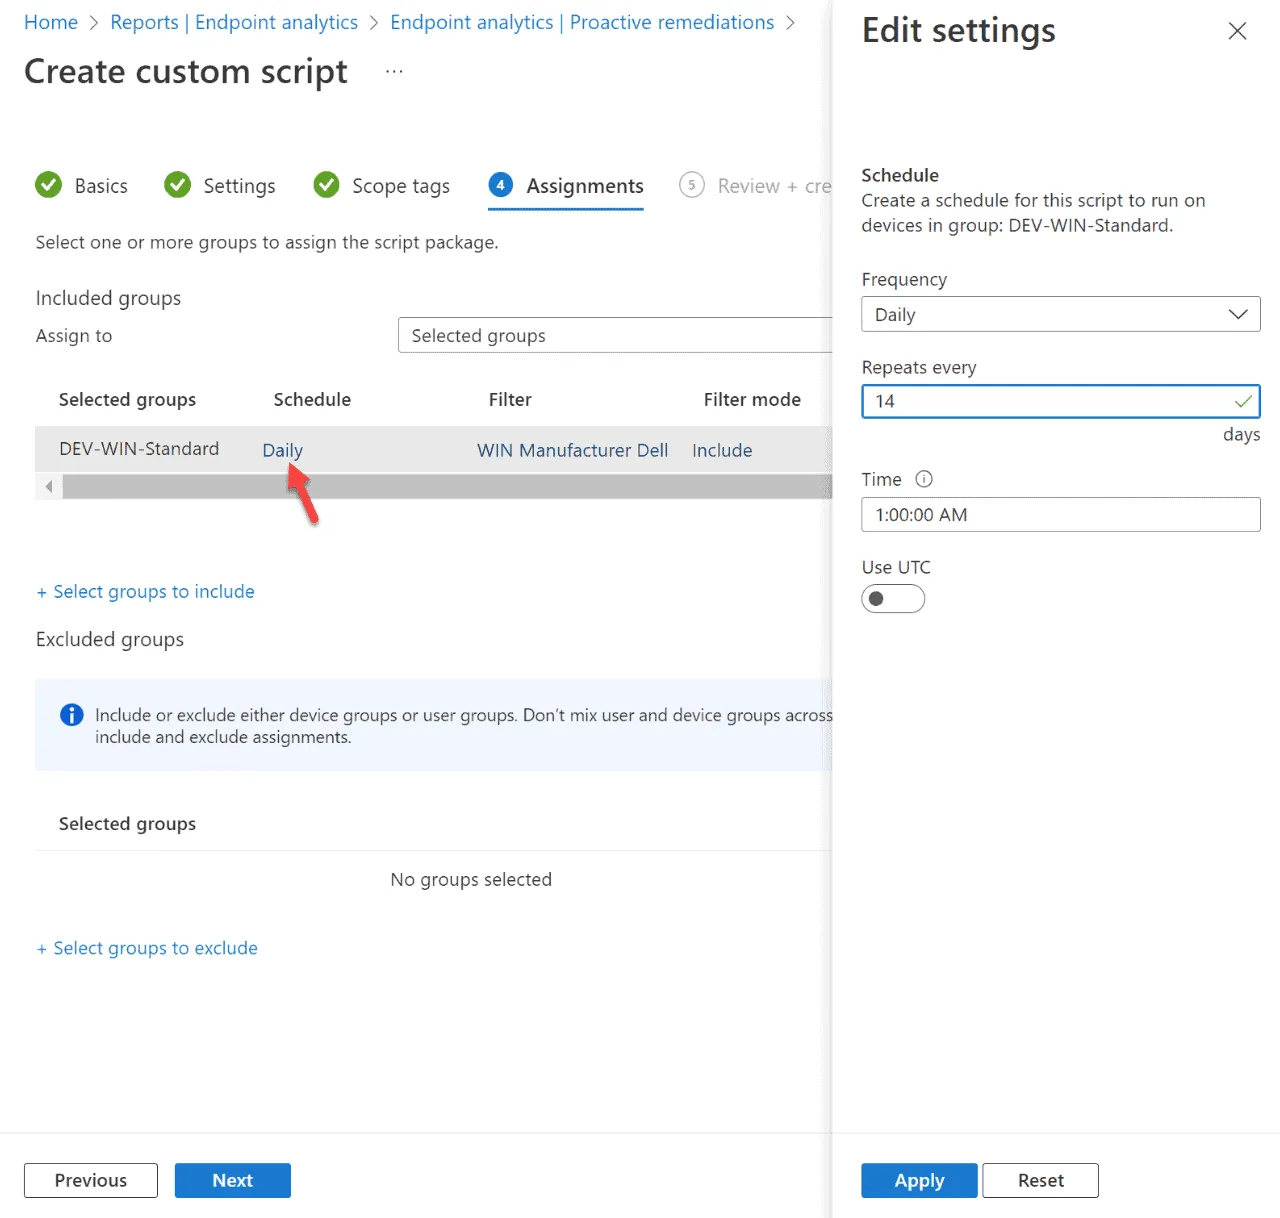Screen dimensions: 1280x1218
Task: Click the Daily schedule link
Action: coord(283,450)
